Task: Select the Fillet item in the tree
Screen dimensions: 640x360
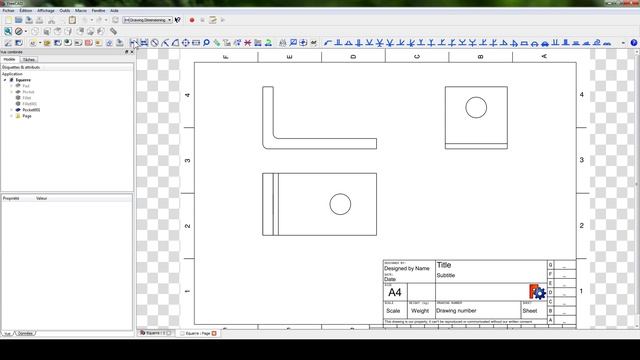Action: point(27,98)
